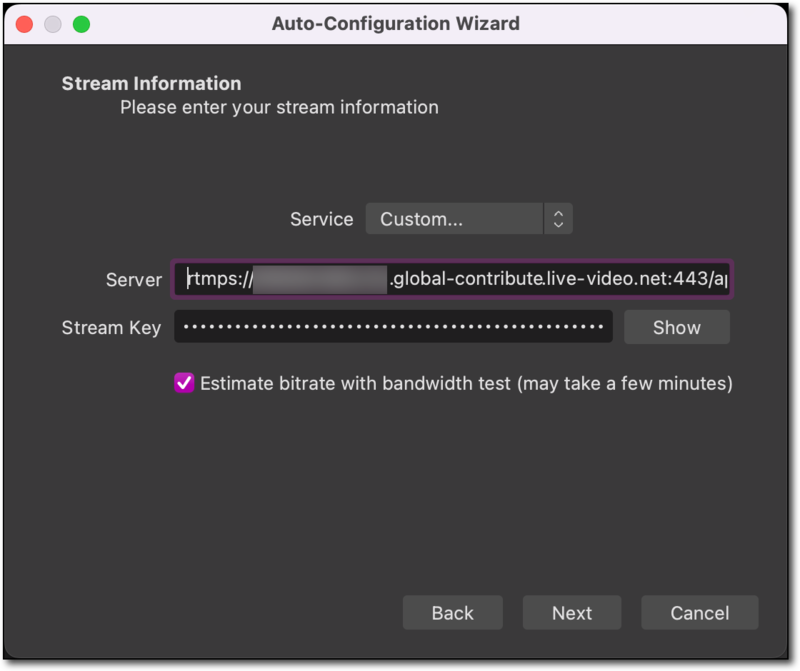Go Back to the previous wizard step
The height and width of the screenshot is (671, 800).
pos(453,612)
